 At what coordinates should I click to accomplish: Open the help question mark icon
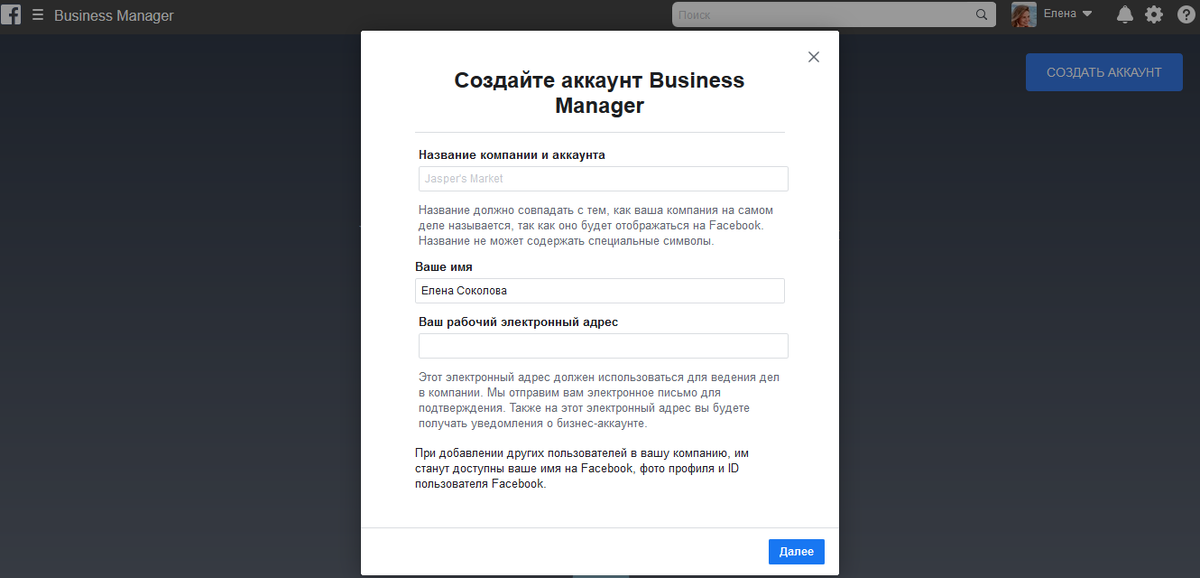(1185, 15)
